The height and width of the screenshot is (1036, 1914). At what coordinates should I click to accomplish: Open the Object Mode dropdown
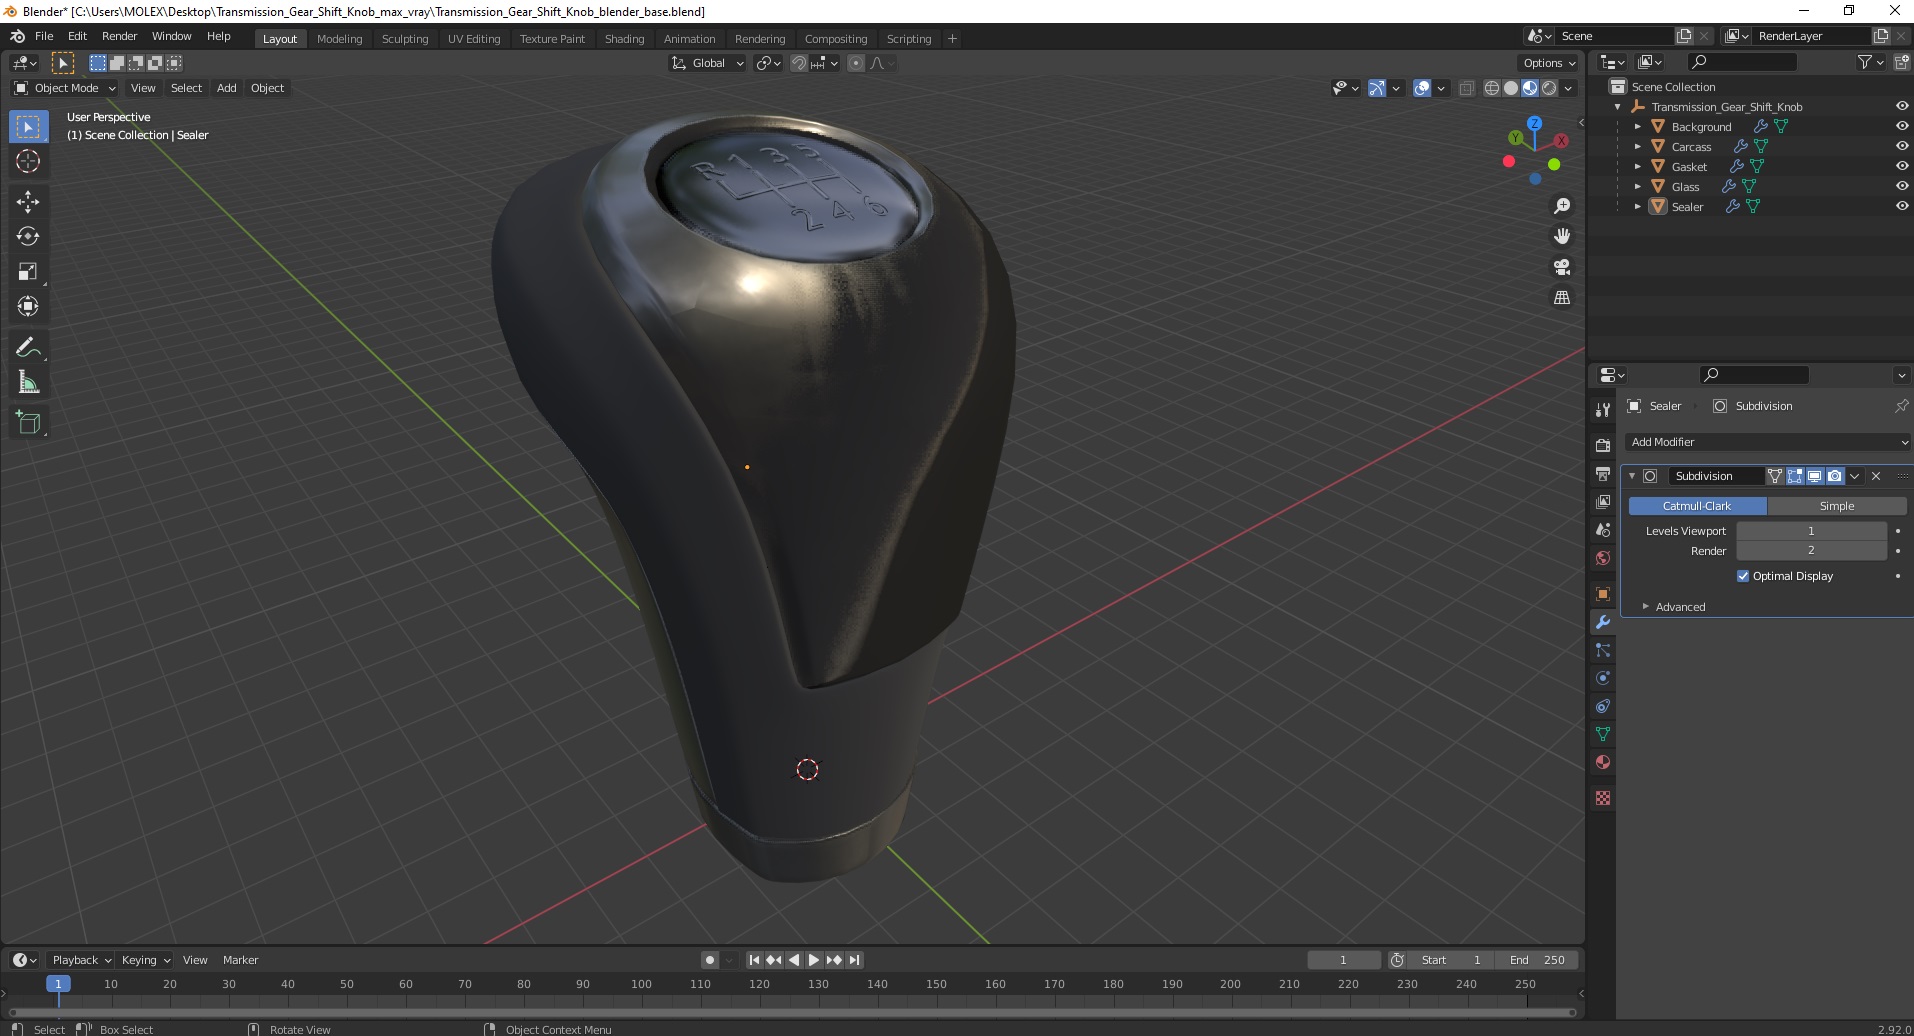click(x=65, y=88)
